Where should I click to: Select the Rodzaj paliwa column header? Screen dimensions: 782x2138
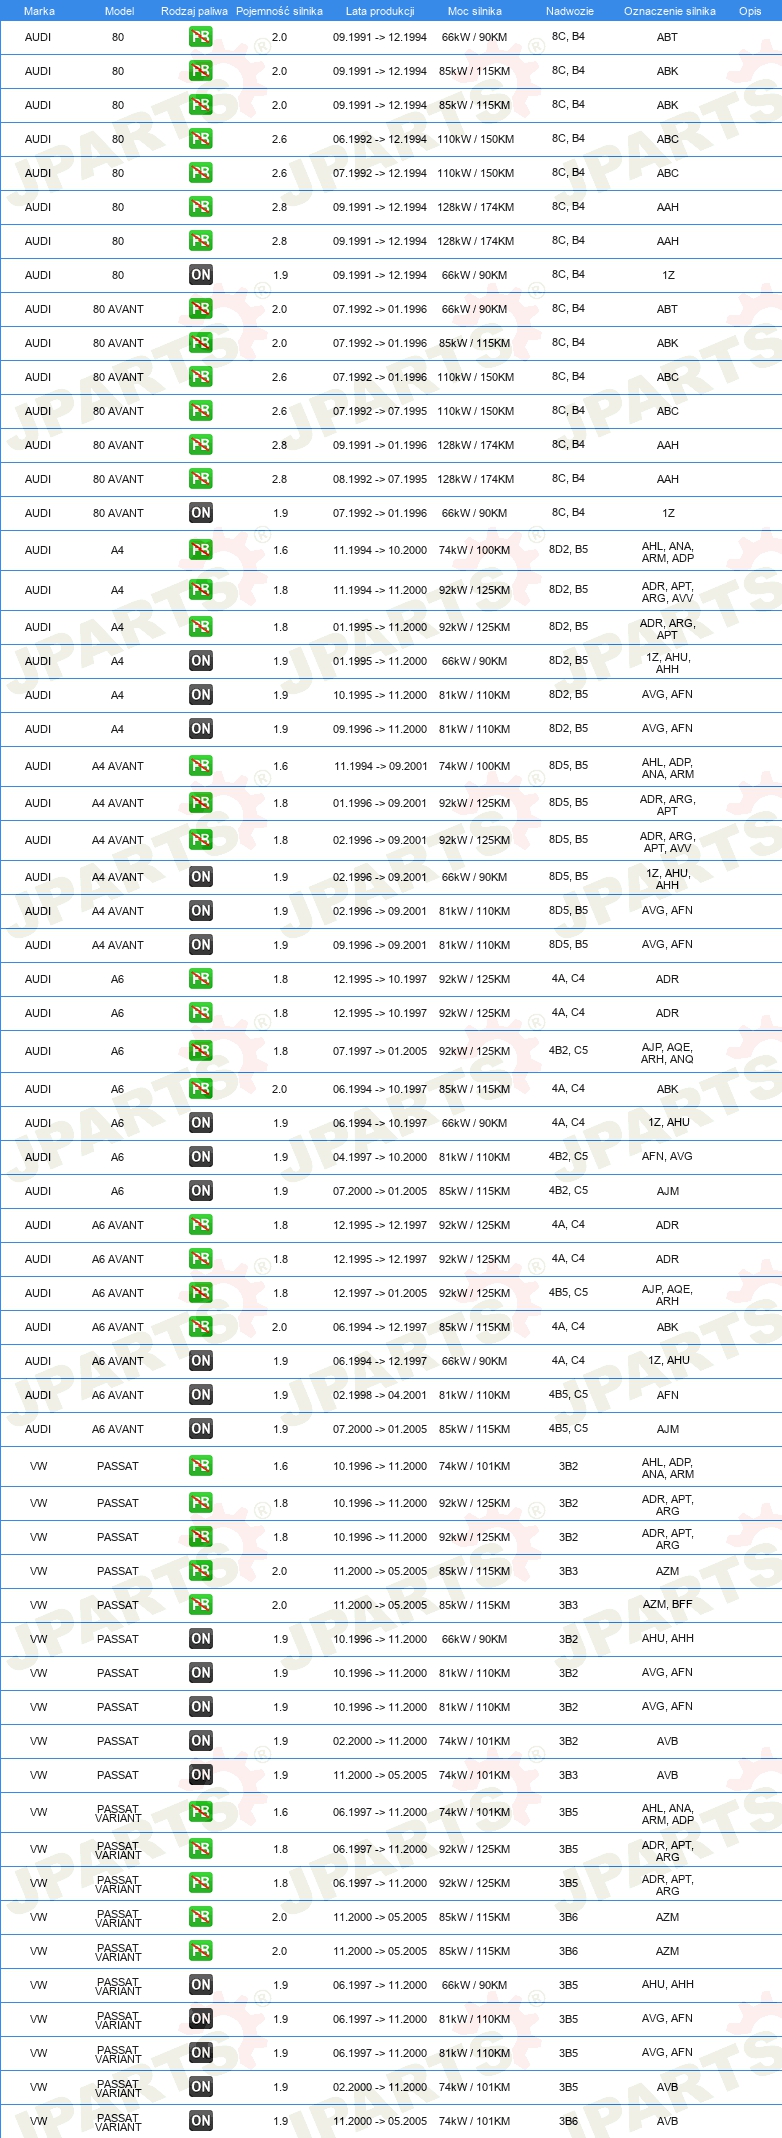(194, 11)
